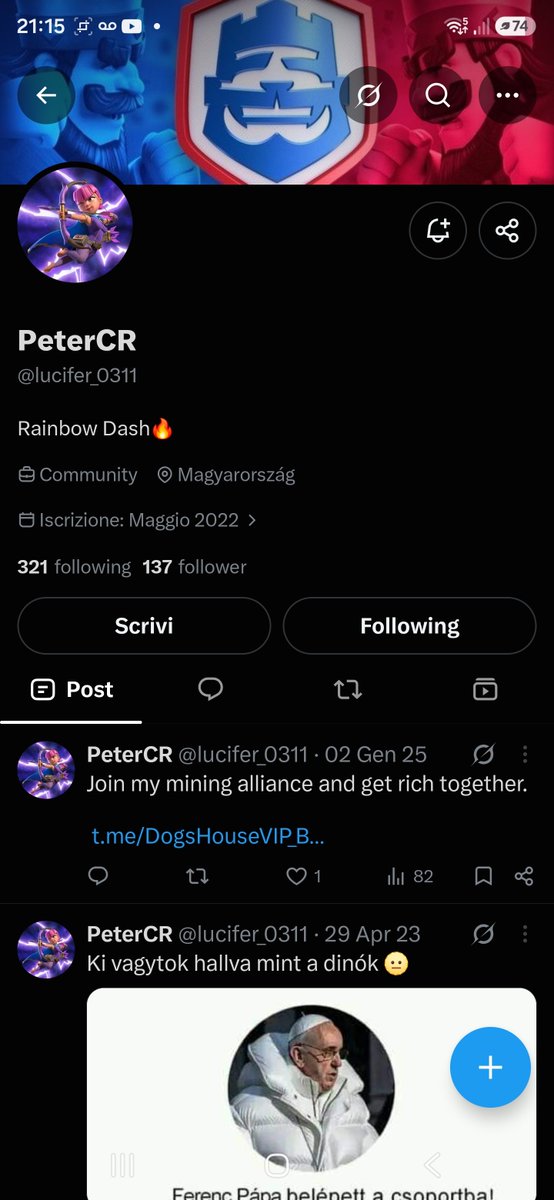Expand the first post's vertical dots menu
Viewport: 554px width, 1200px height.
(x=525, y=754)
